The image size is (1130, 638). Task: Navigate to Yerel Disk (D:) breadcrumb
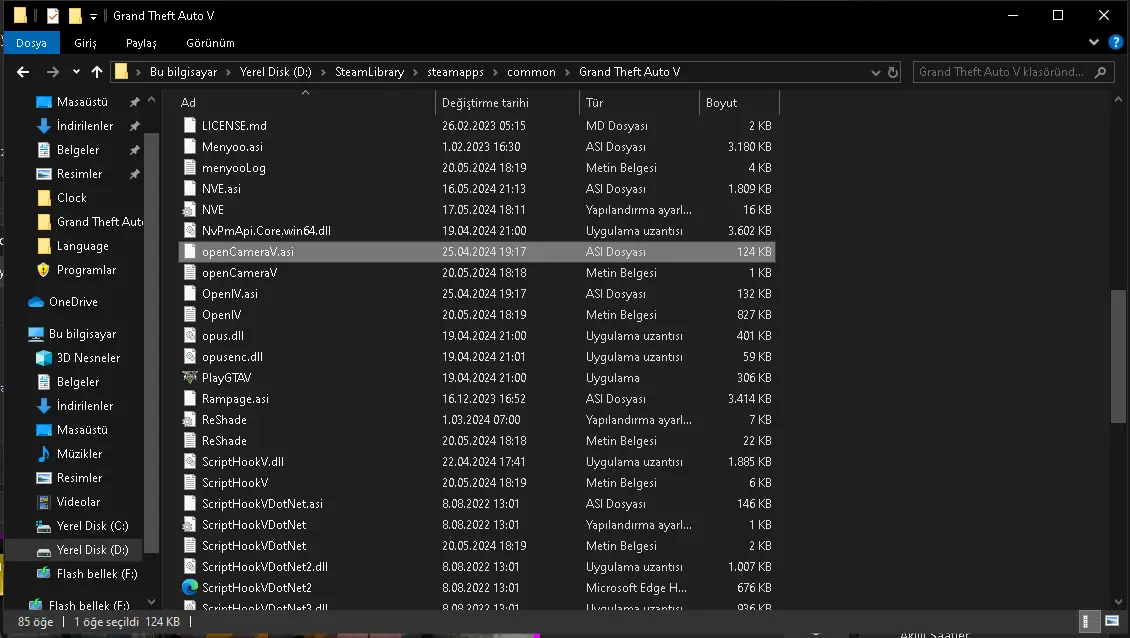tap(276, 72)
